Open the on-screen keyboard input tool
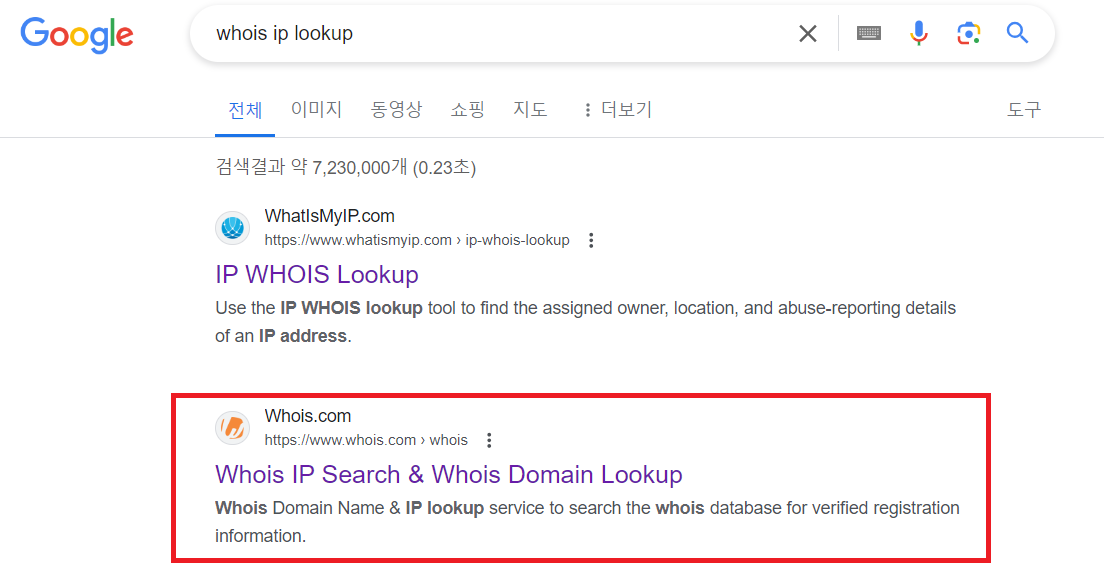The image size is (1104, 574). pos(869,33)
